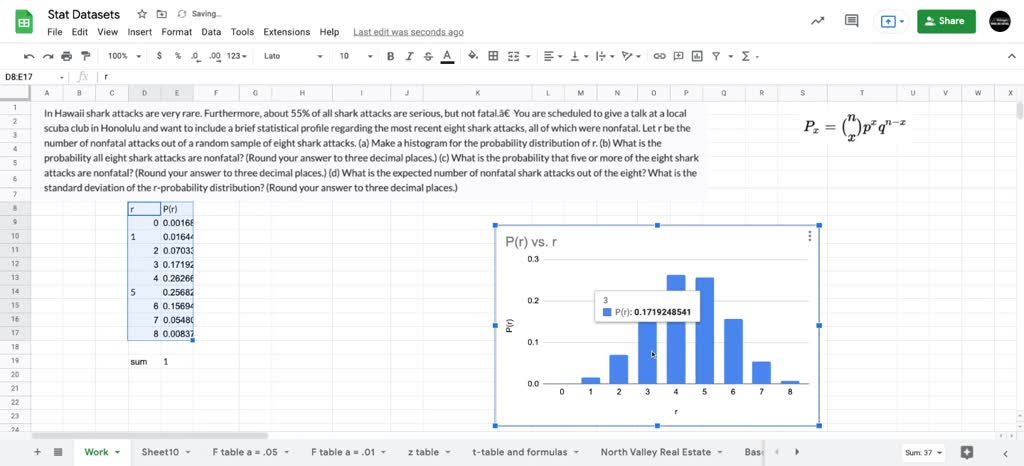Open the text color picker
The width and height of the screenshot is (1024, 466).
(446, 56)
